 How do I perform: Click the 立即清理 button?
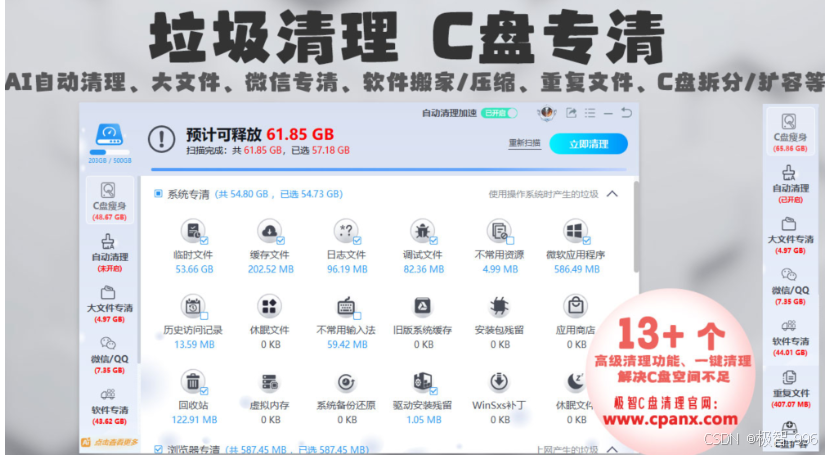[x=588, y=144]
